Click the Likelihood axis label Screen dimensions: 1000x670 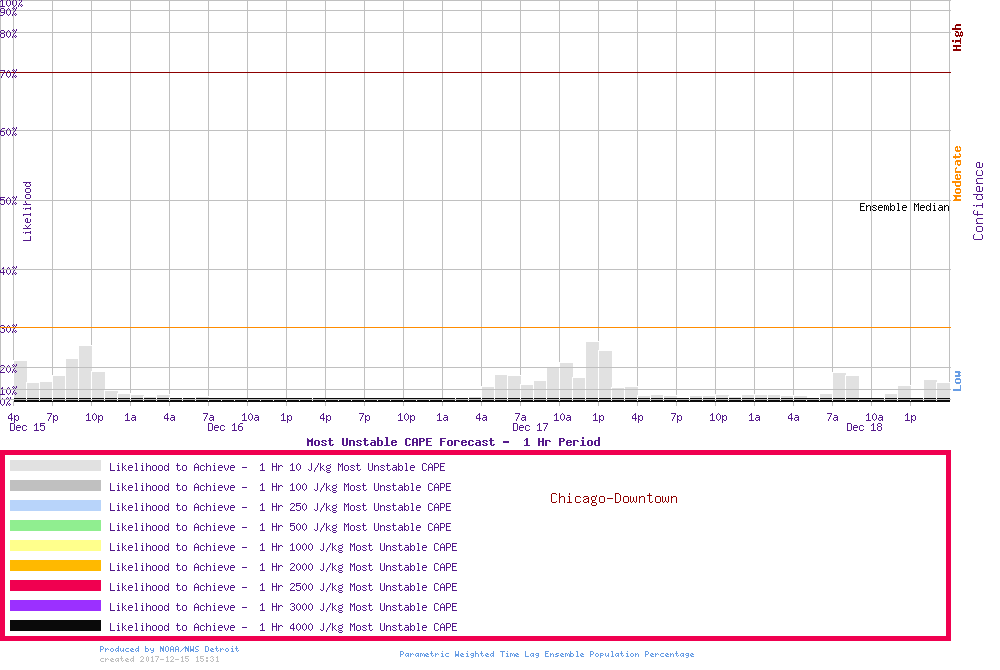[x=28, y=211]
